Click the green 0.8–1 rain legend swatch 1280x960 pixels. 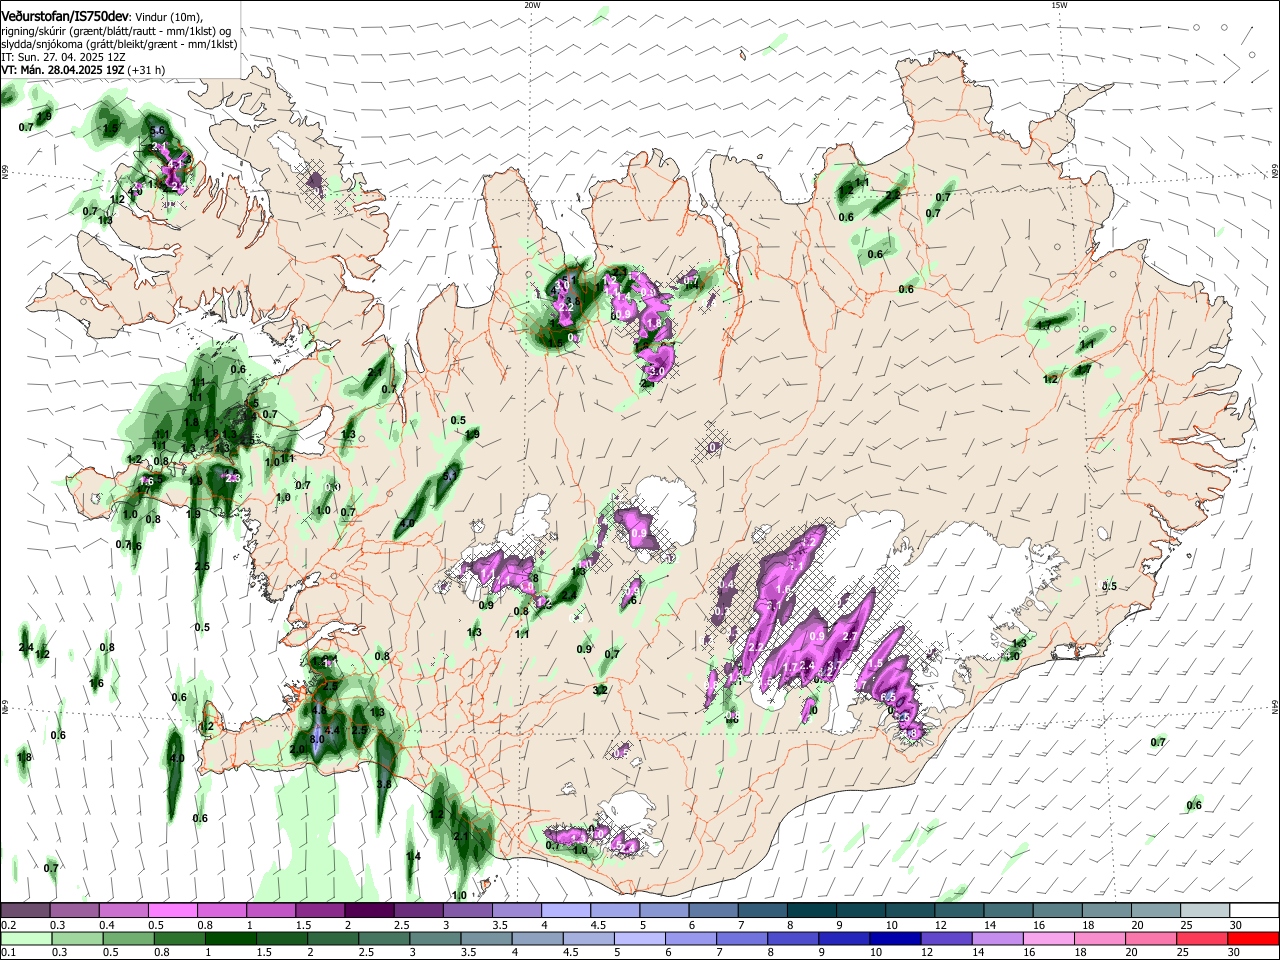pyautogui.click(x=179, y=938)
